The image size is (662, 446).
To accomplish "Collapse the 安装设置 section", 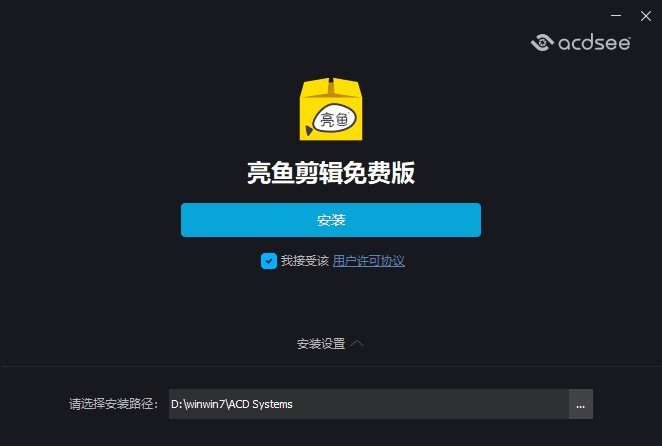I will point(330,344).
